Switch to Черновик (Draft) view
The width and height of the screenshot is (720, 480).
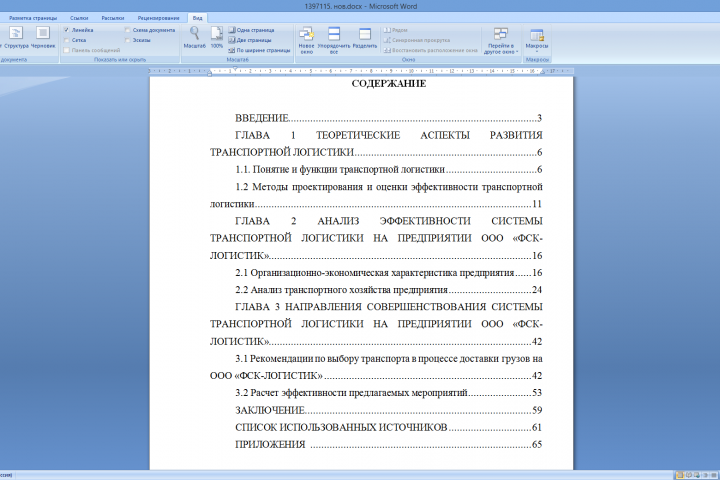pos(43,37)
